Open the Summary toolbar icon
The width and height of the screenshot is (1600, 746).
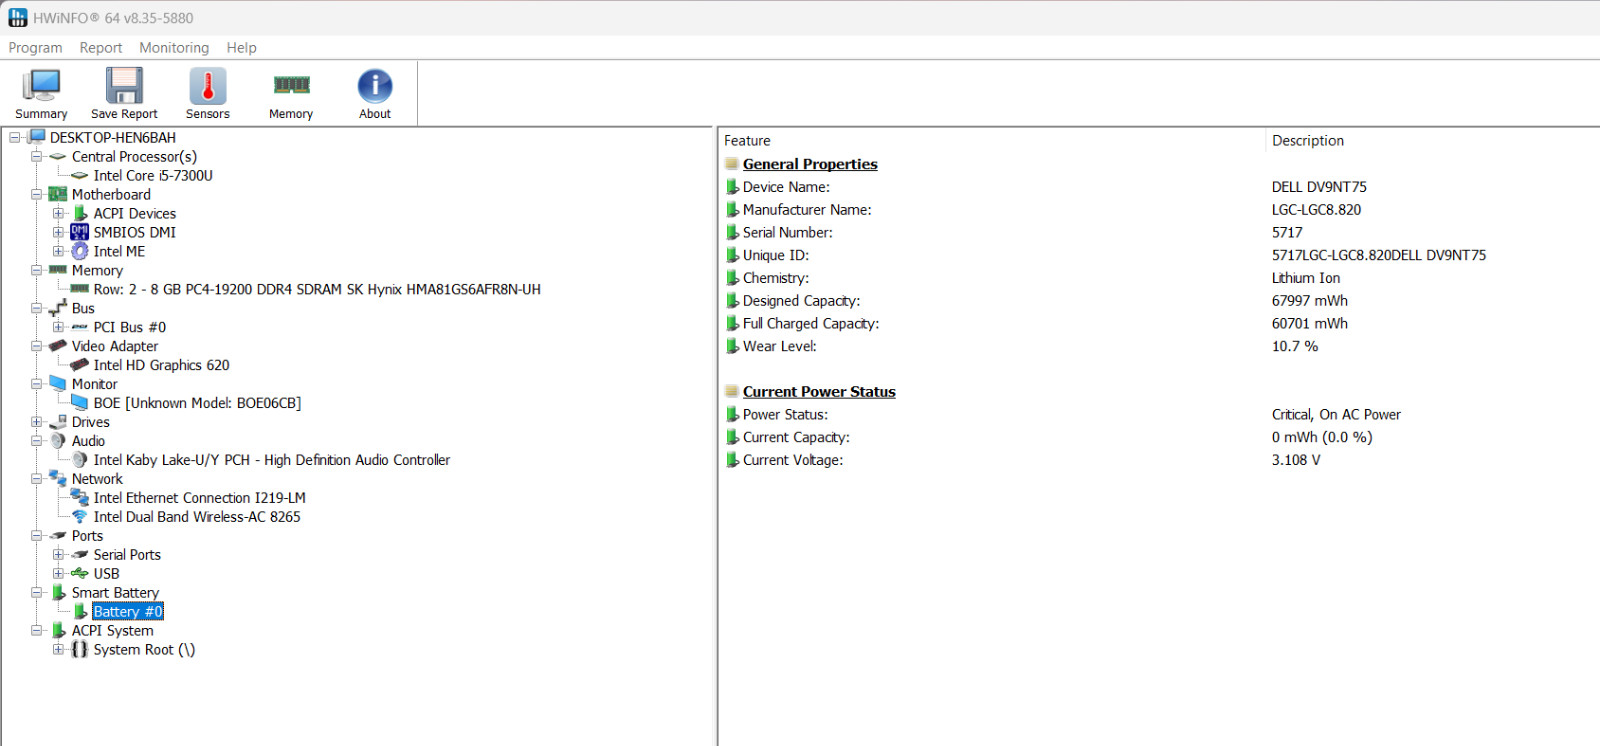tap(41, 86)
